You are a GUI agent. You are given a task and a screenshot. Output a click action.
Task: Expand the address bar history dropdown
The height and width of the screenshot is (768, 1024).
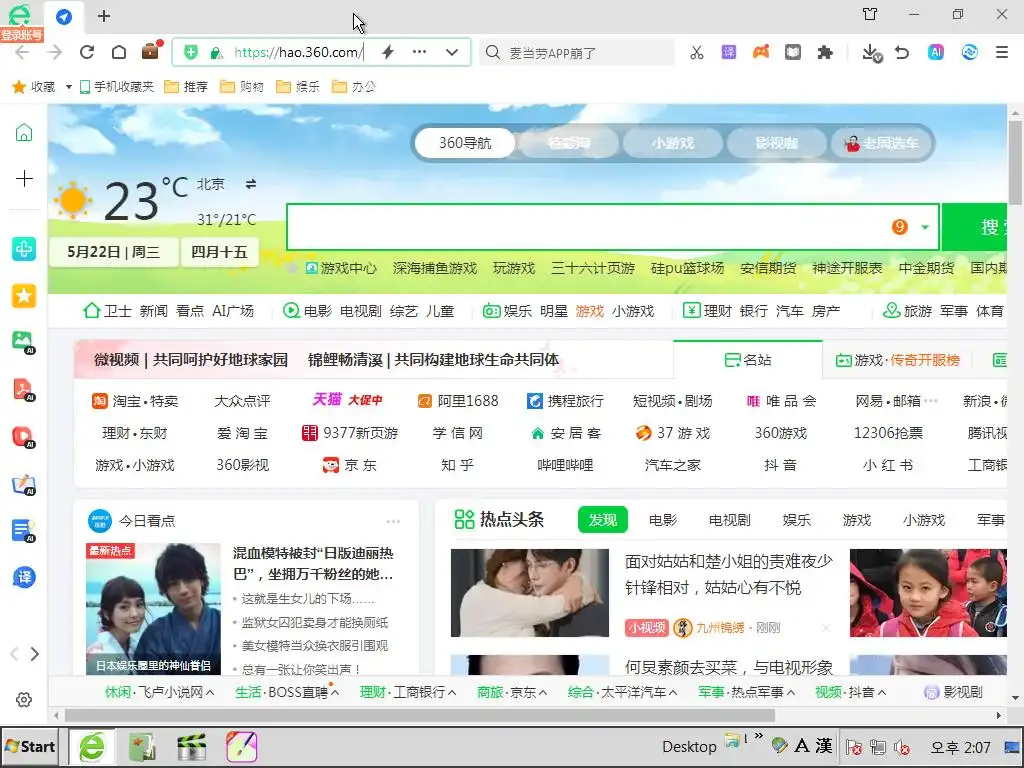click(452, 52)
